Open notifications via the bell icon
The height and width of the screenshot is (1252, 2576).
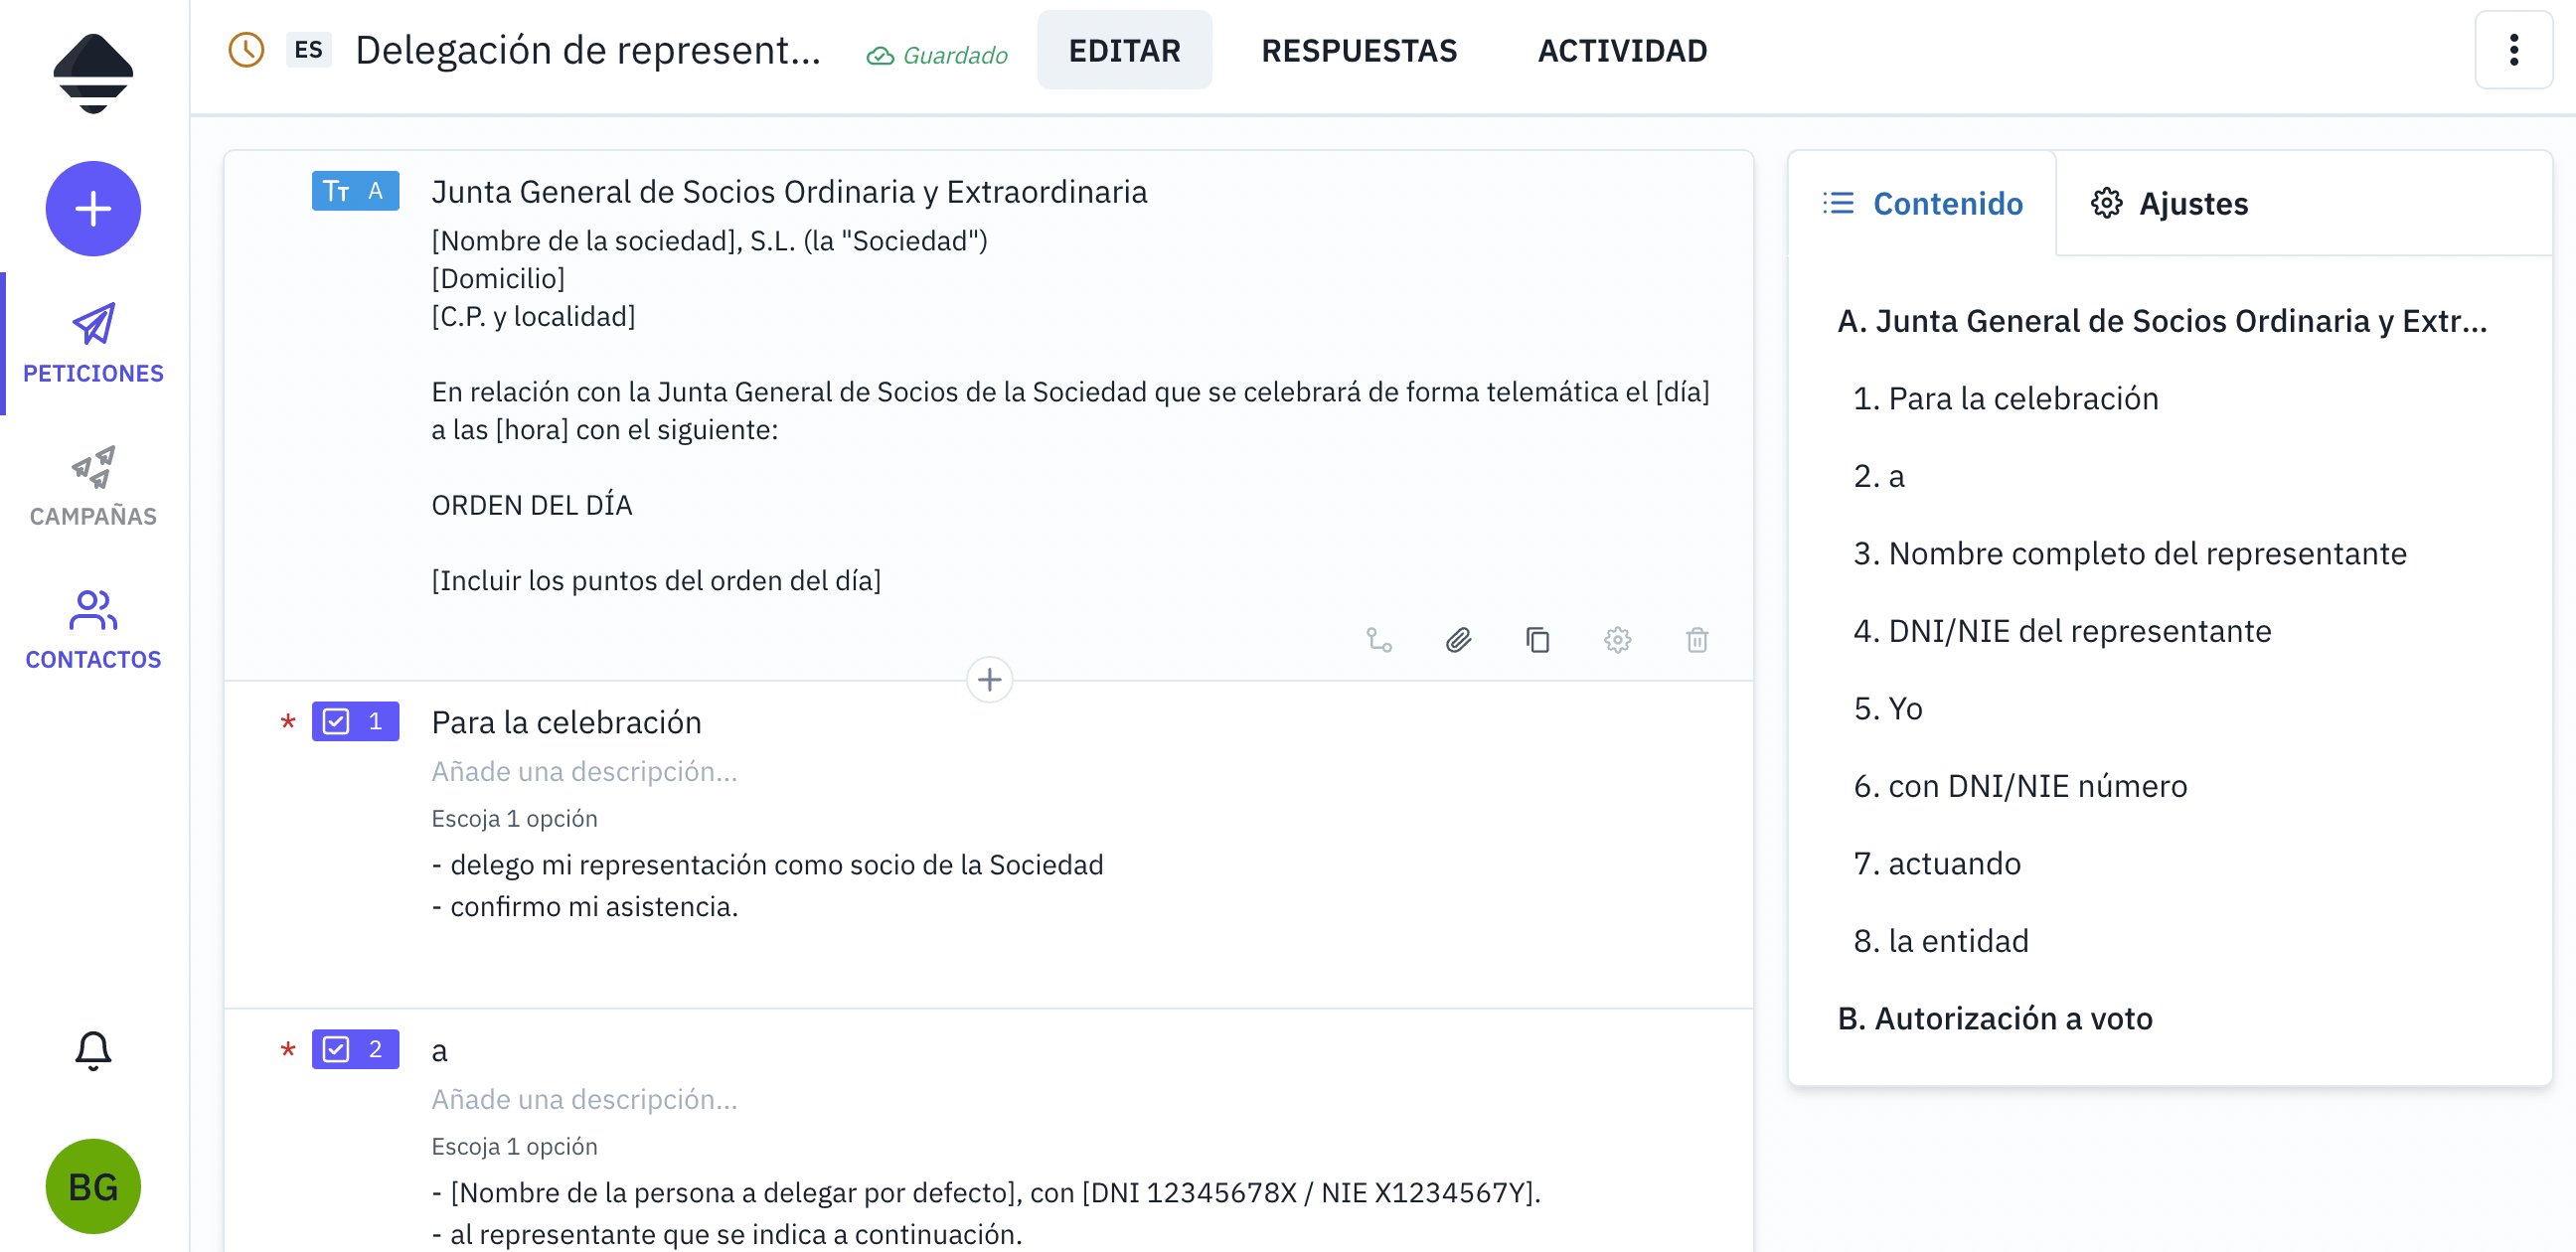click(x=93, y=1051)
